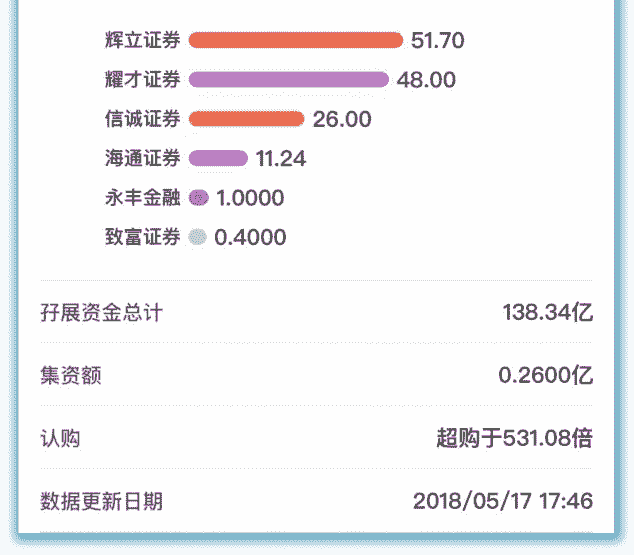Select the 信诚证券 label
This screenshot has height=555, width=634.
point(142,119)
